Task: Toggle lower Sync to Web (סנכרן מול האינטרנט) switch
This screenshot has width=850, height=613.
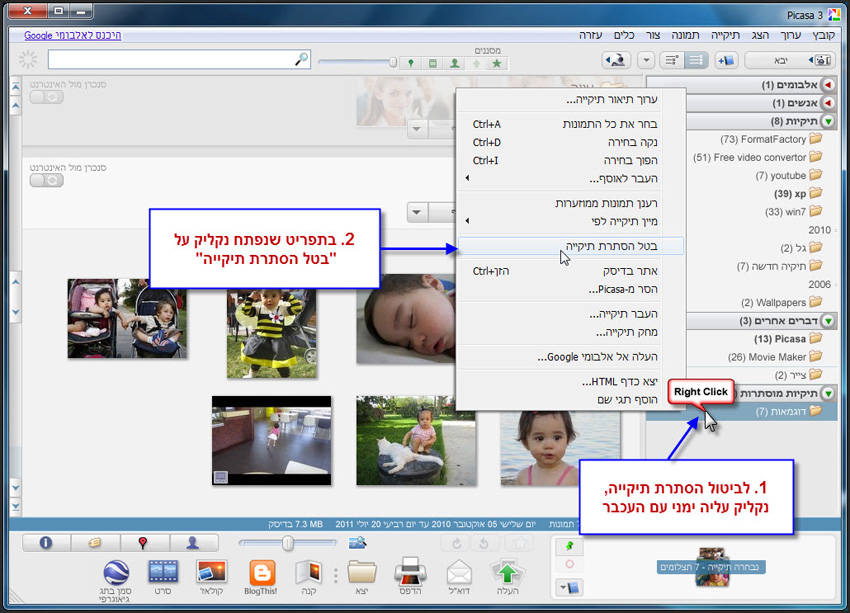Action: point(47,180)
